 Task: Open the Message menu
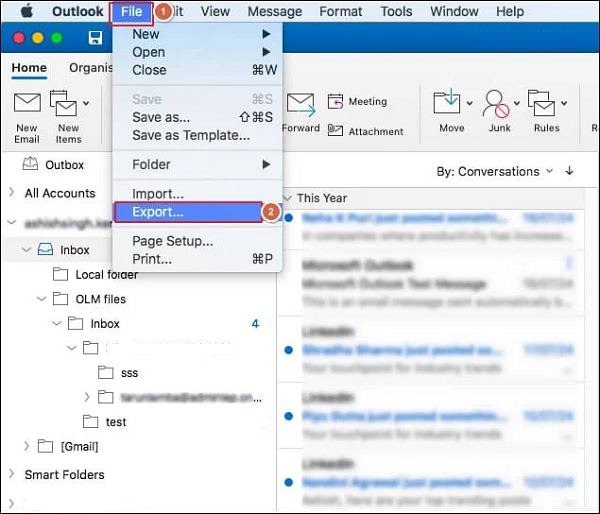tap(275, 11)
